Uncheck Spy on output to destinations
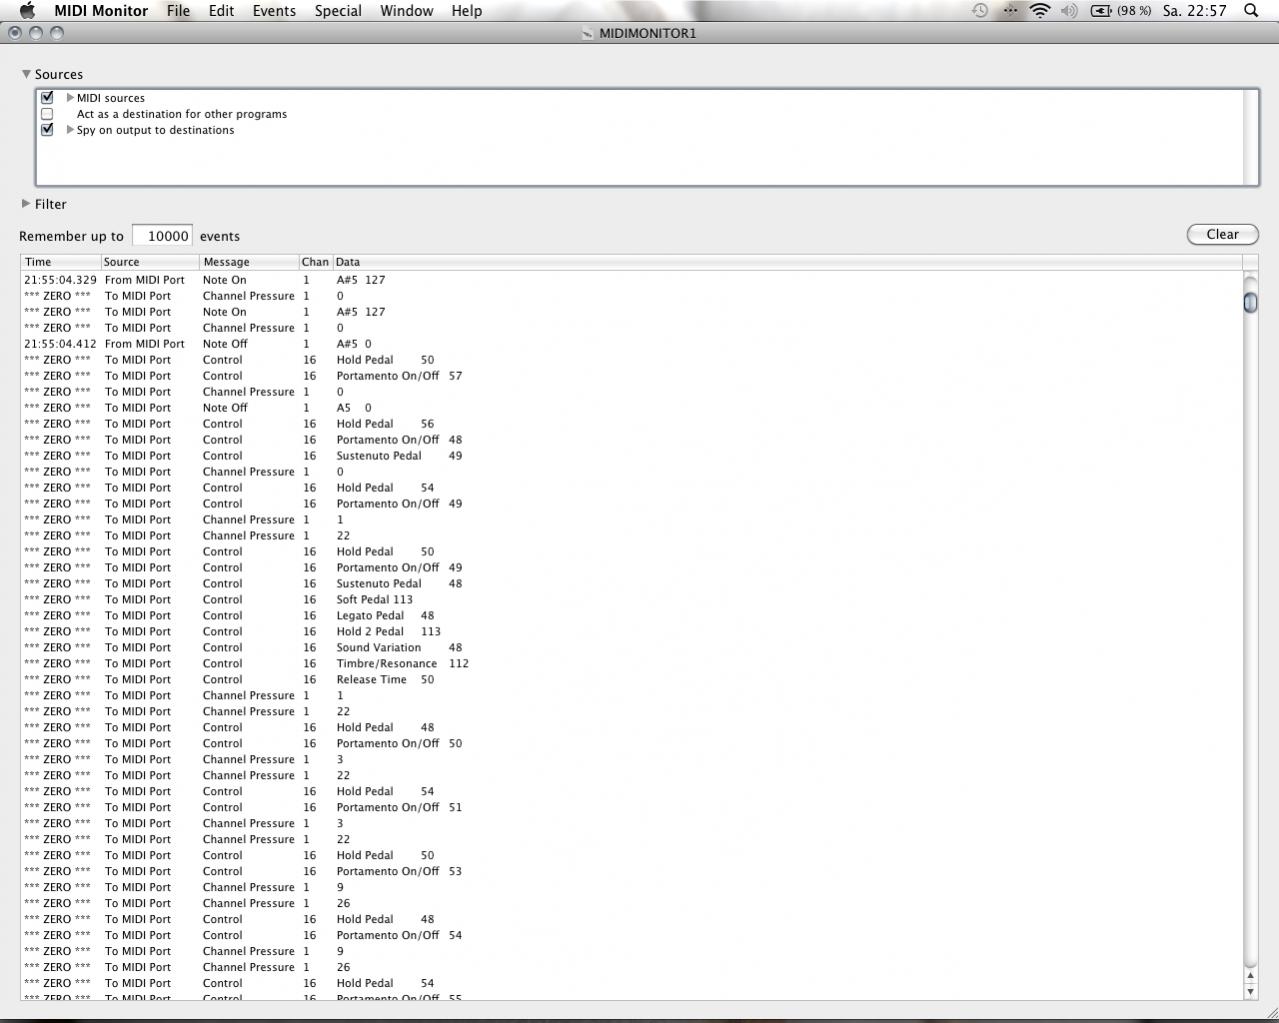The image size is (1279, 1023). pyautogui.click(x=47, y=129)
